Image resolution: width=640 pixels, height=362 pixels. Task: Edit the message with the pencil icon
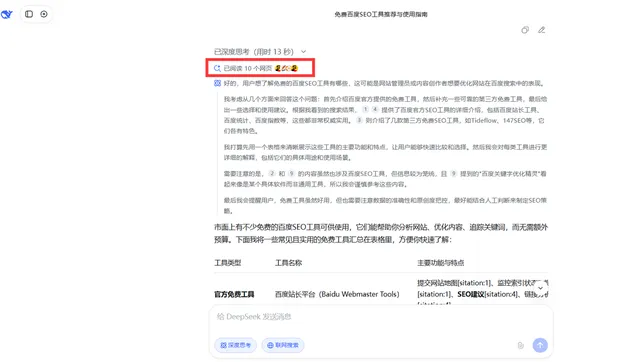coord(541,30)
